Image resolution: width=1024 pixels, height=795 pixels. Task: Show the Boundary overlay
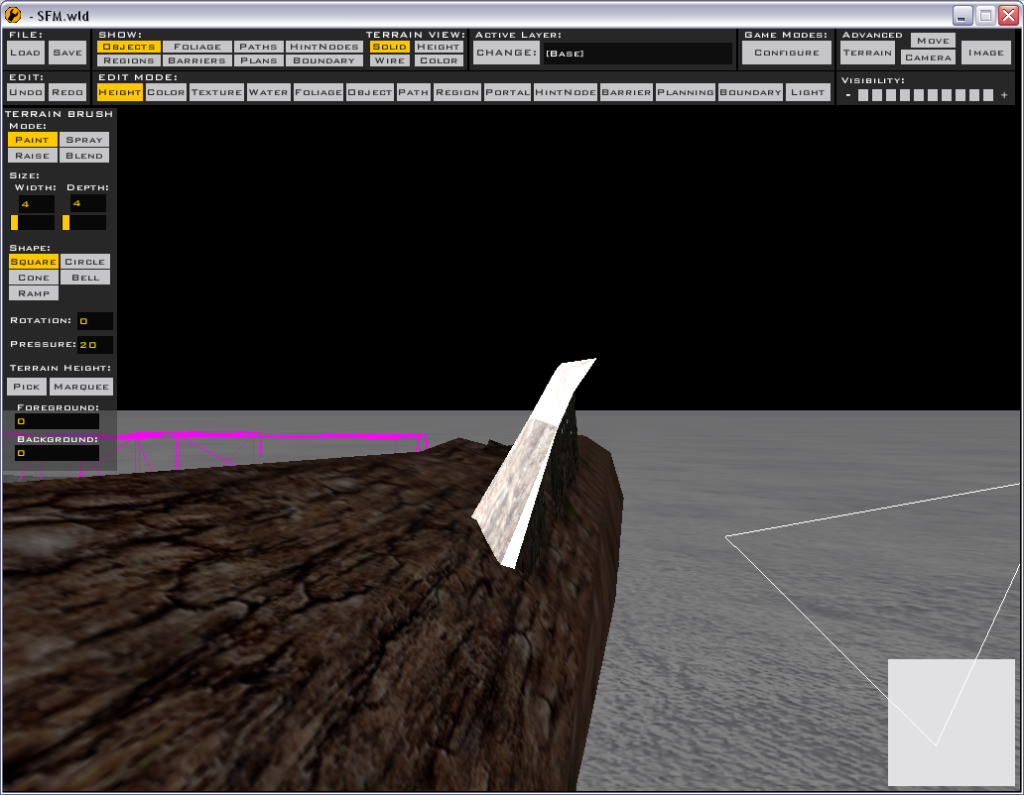coord(324,61)
